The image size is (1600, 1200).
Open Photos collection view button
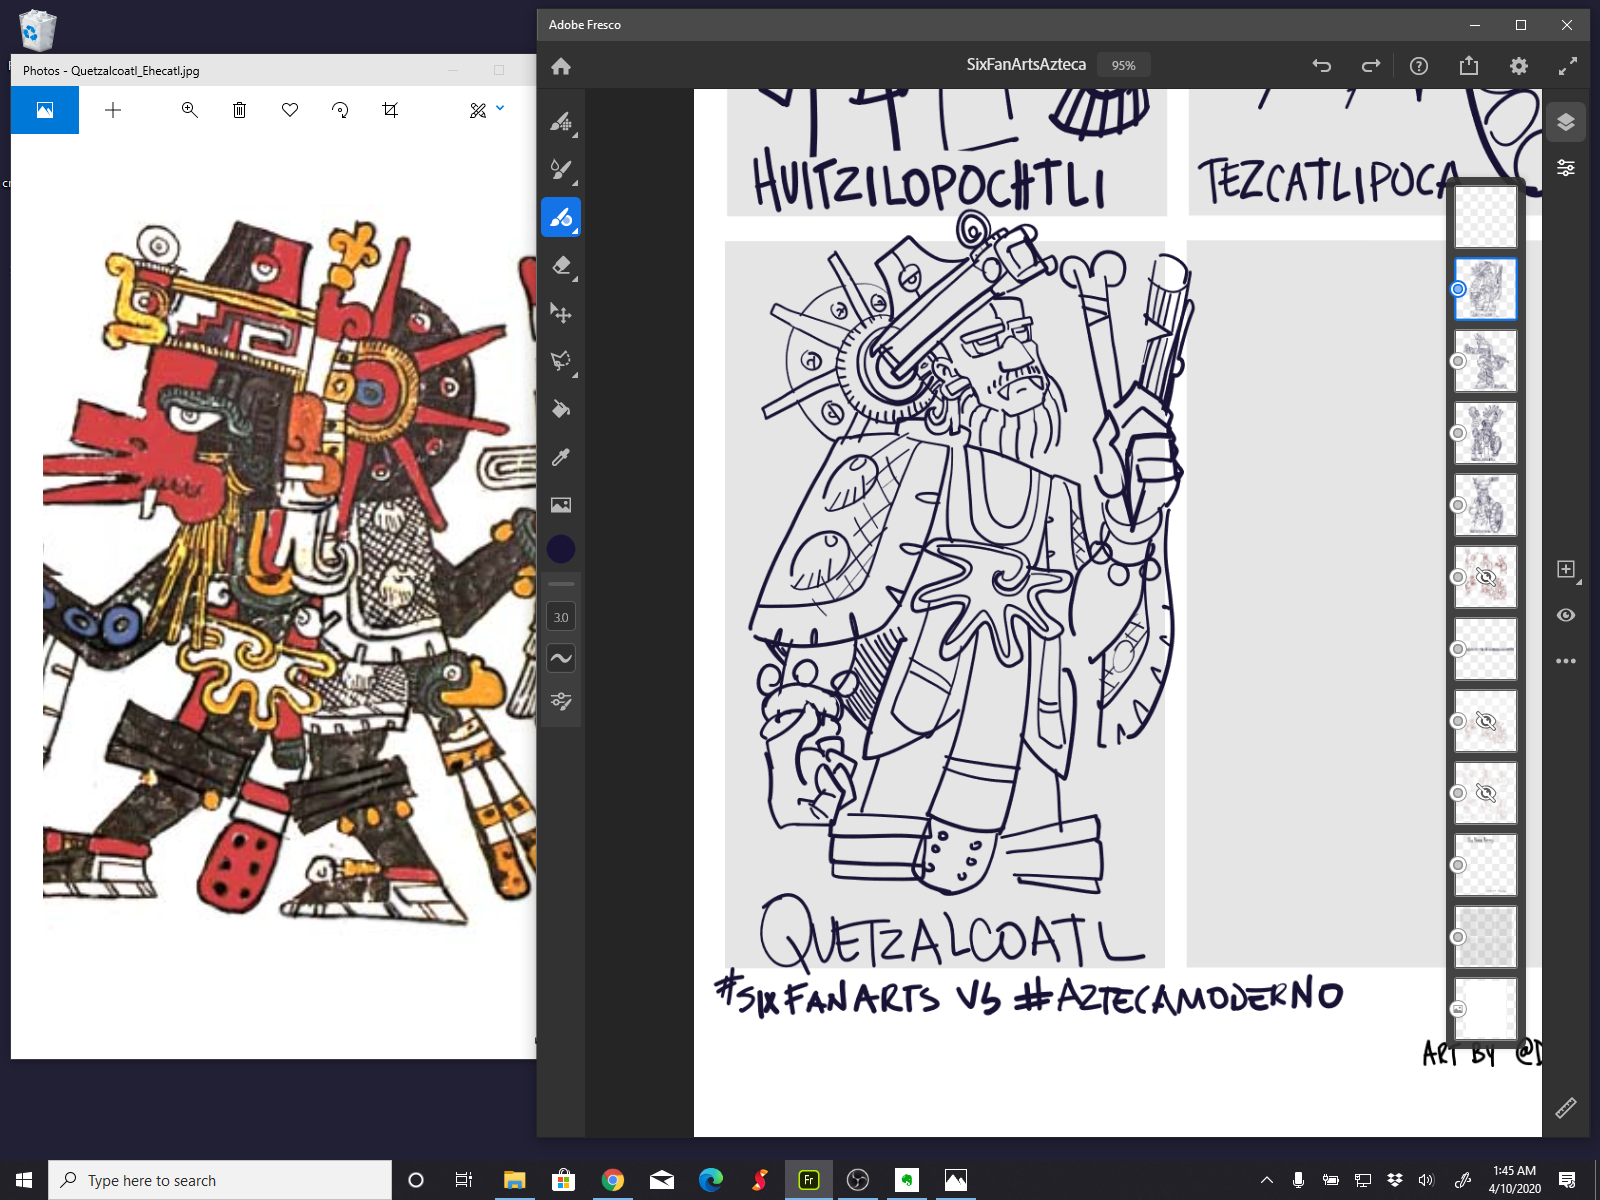pyautogui.click(x=45, y=110)
